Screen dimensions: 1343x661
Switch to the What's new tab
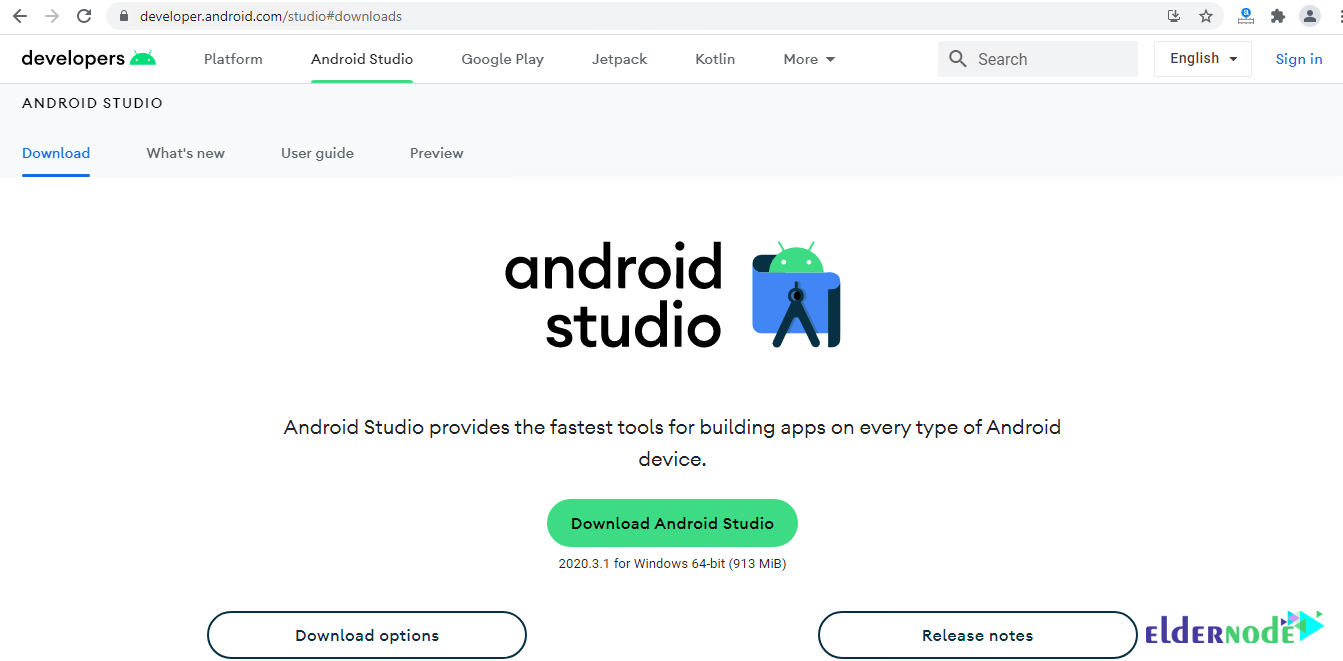185,153
